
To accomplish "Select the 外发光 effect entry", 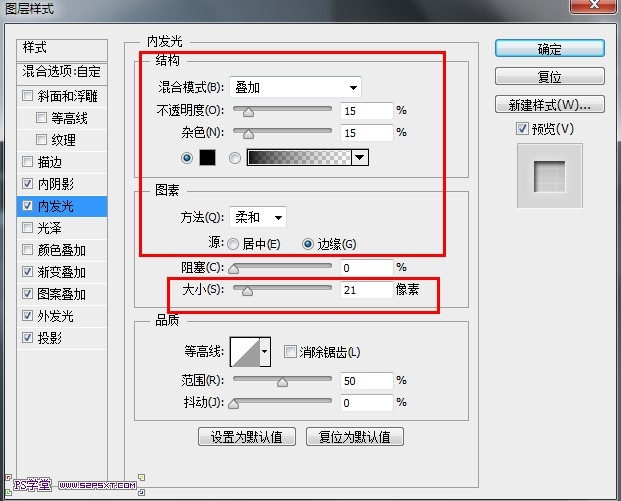I will (x=55, y=316).
